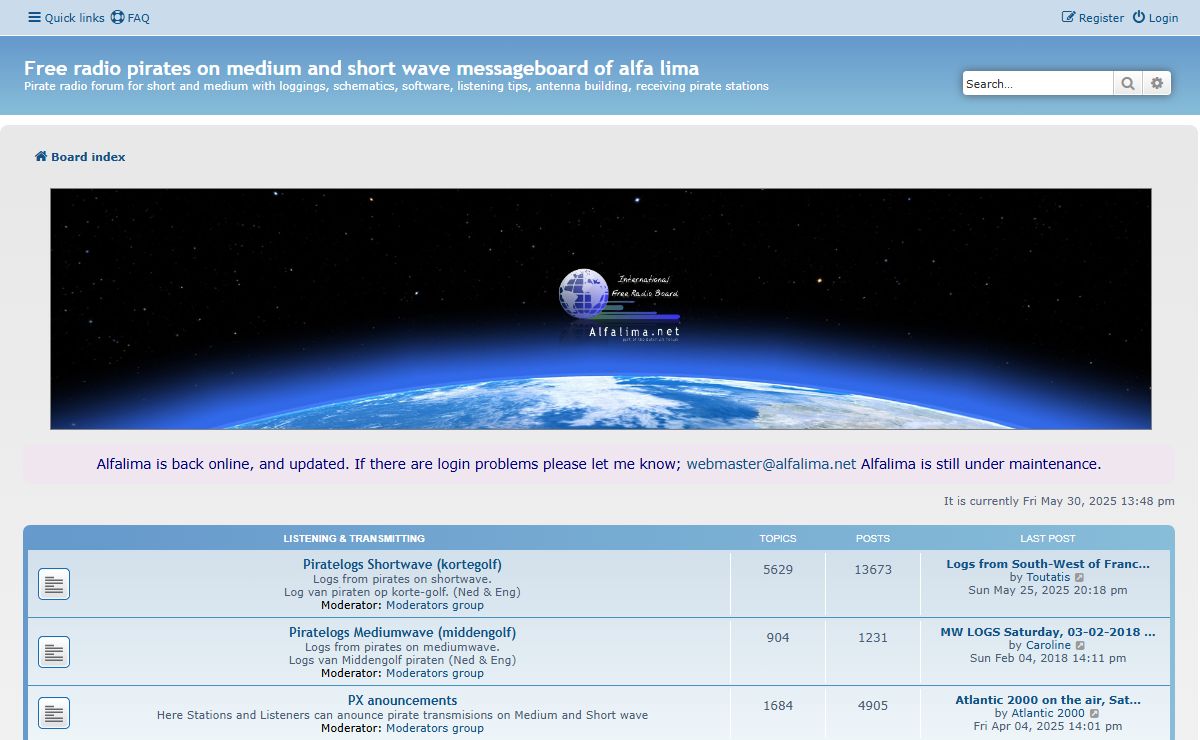Image resolution: width=1200 pixels, height=740 pixels.
Task: View profile of user Caroline
Action: click(1048, 645)
